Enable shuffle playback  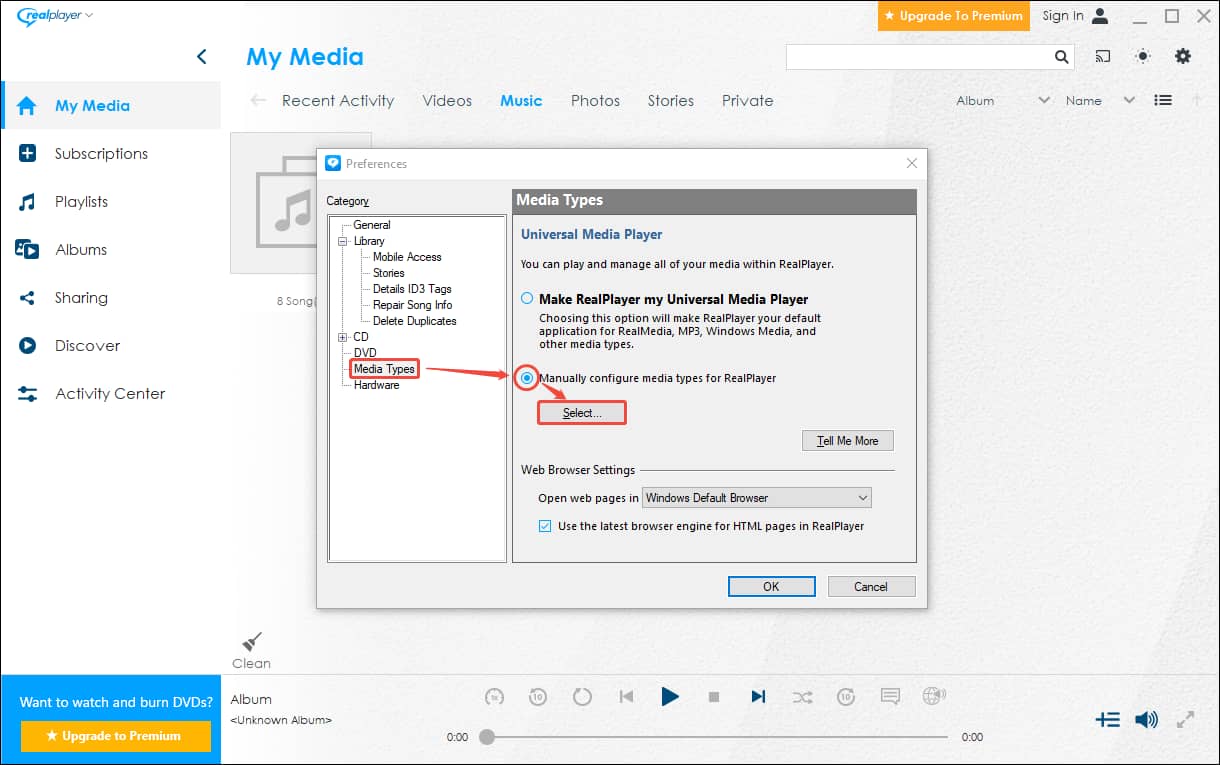802,696
